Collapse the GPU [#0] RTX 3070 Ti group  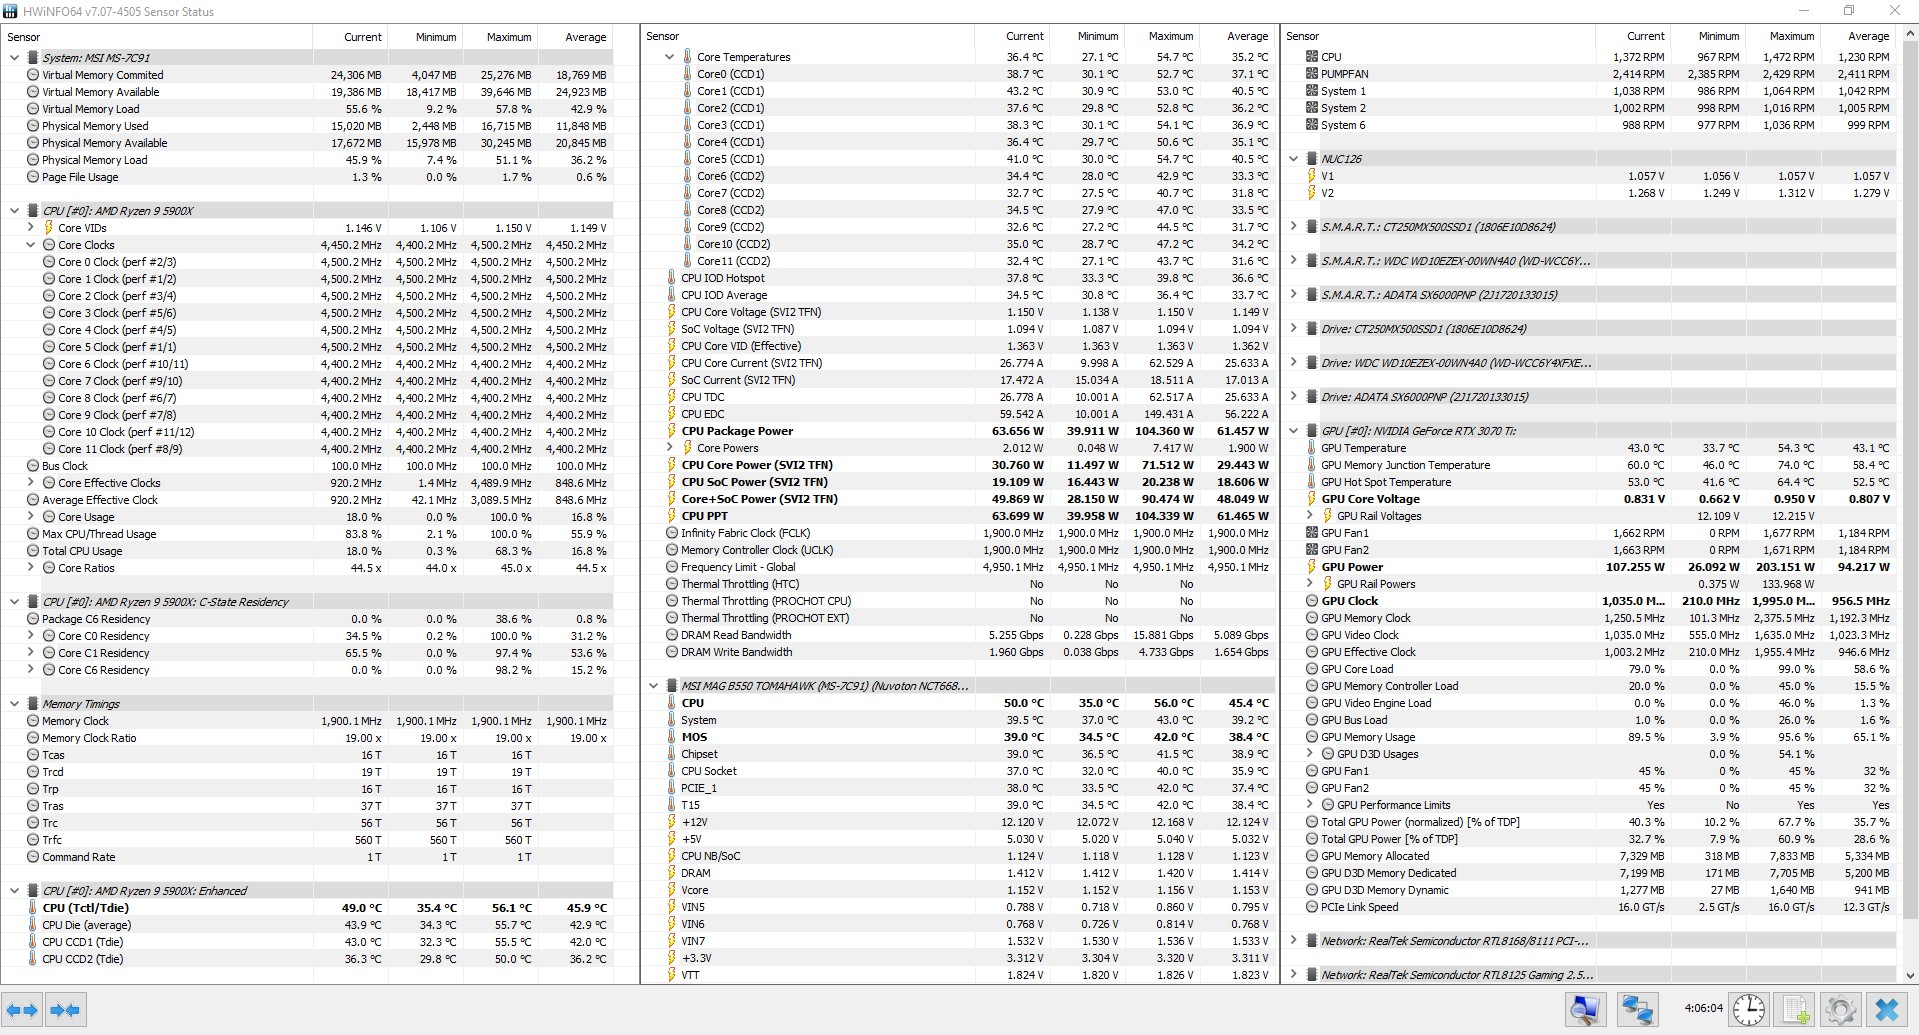tap(1293, 431)
